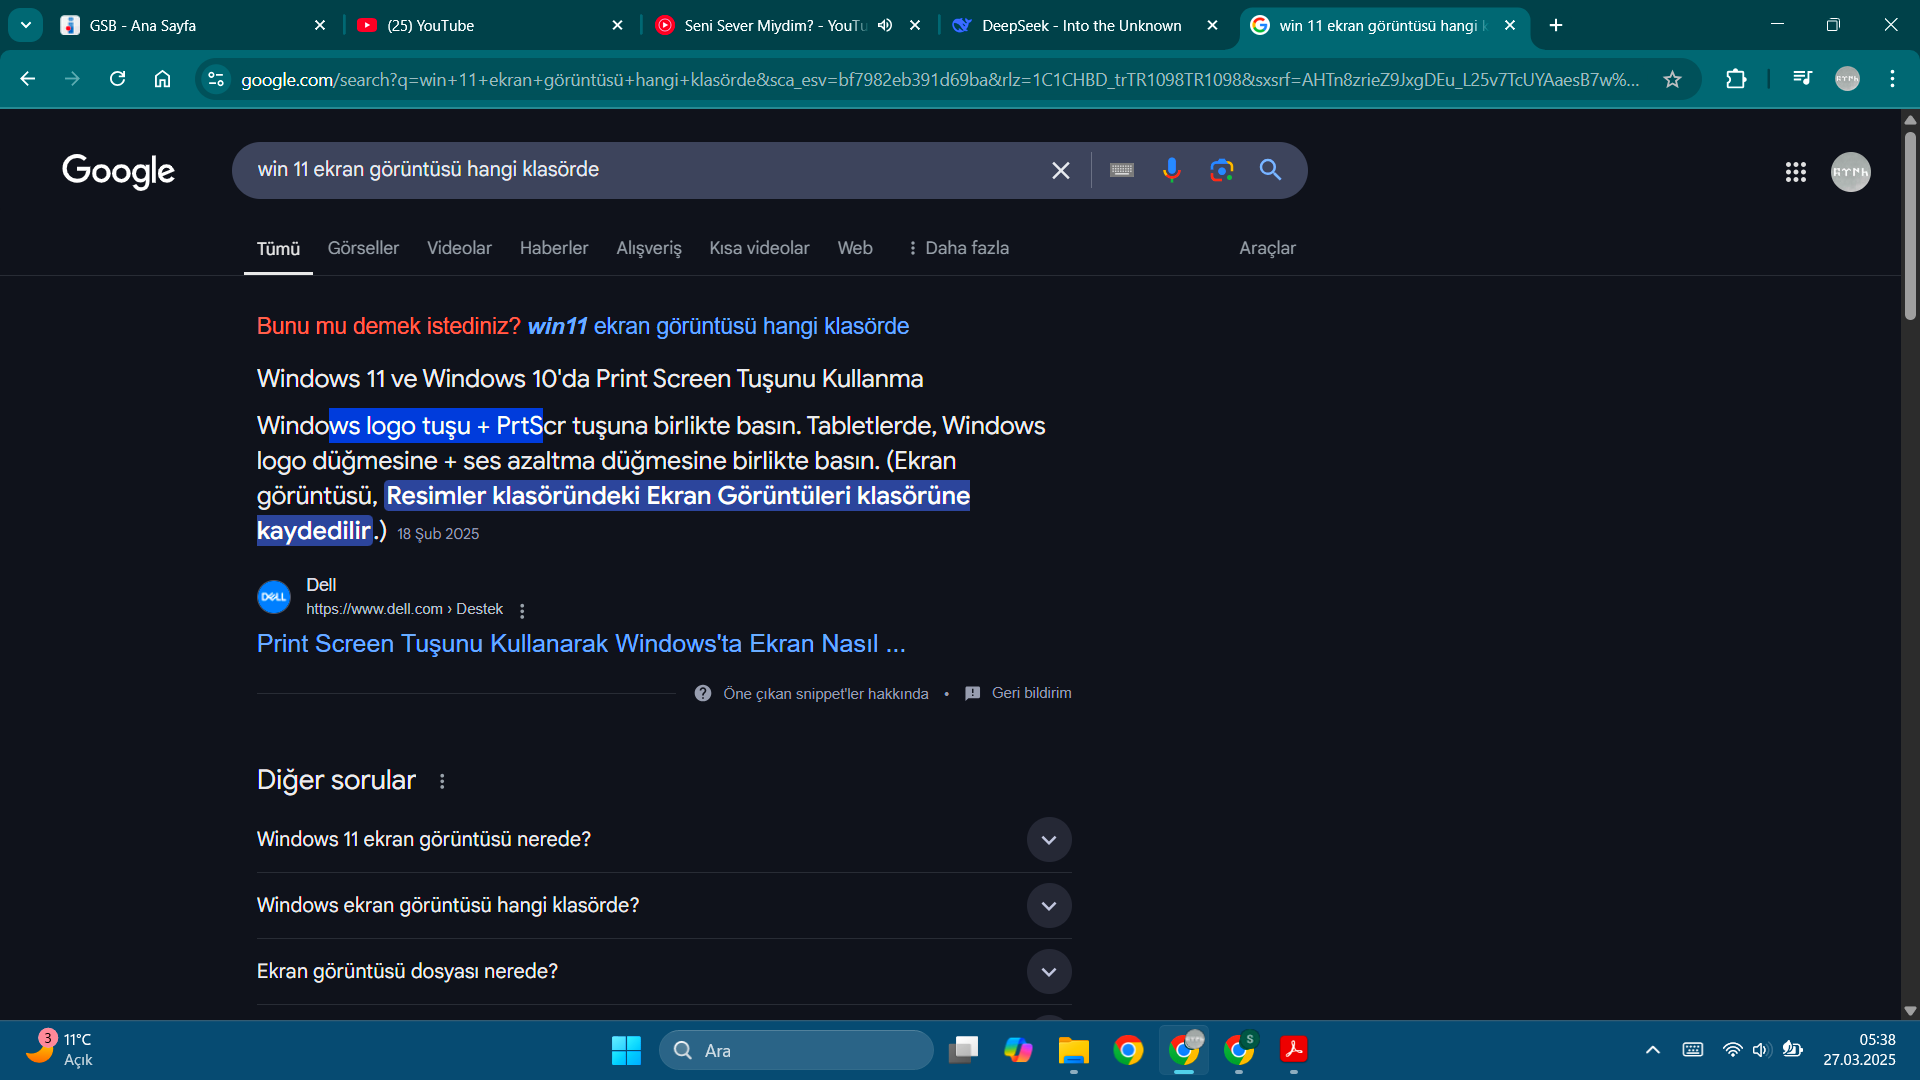Open 'Öne çıkan snippet'ler hakkında' link
The image size is (1920, 1080).
click(x=825, y=694)
